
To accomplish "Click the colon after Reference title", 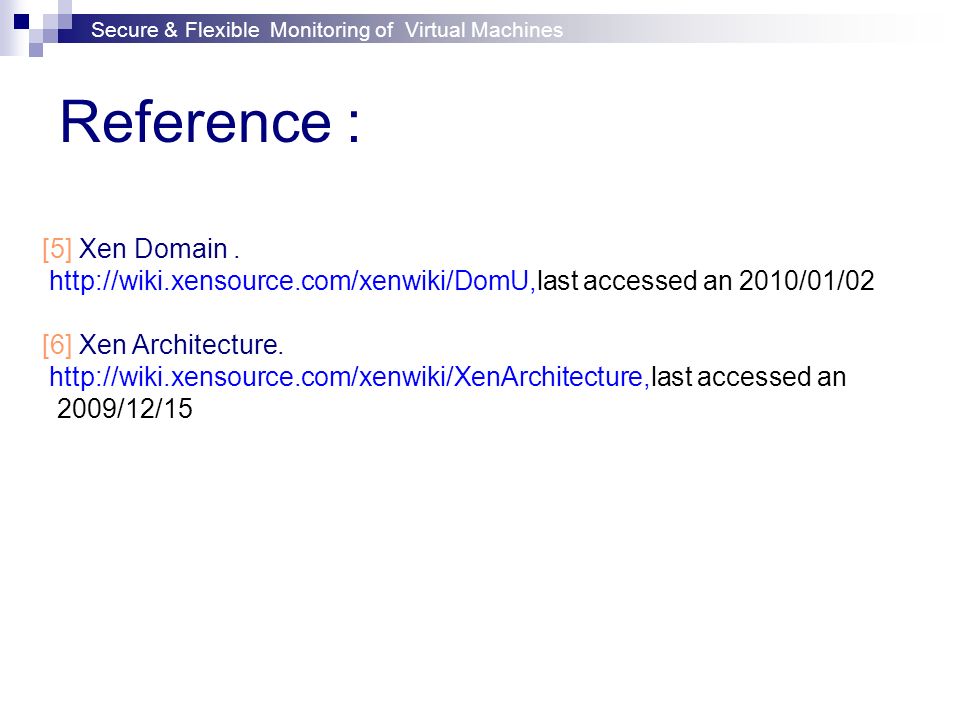I will pyautogui.click(x=353, y=127).
